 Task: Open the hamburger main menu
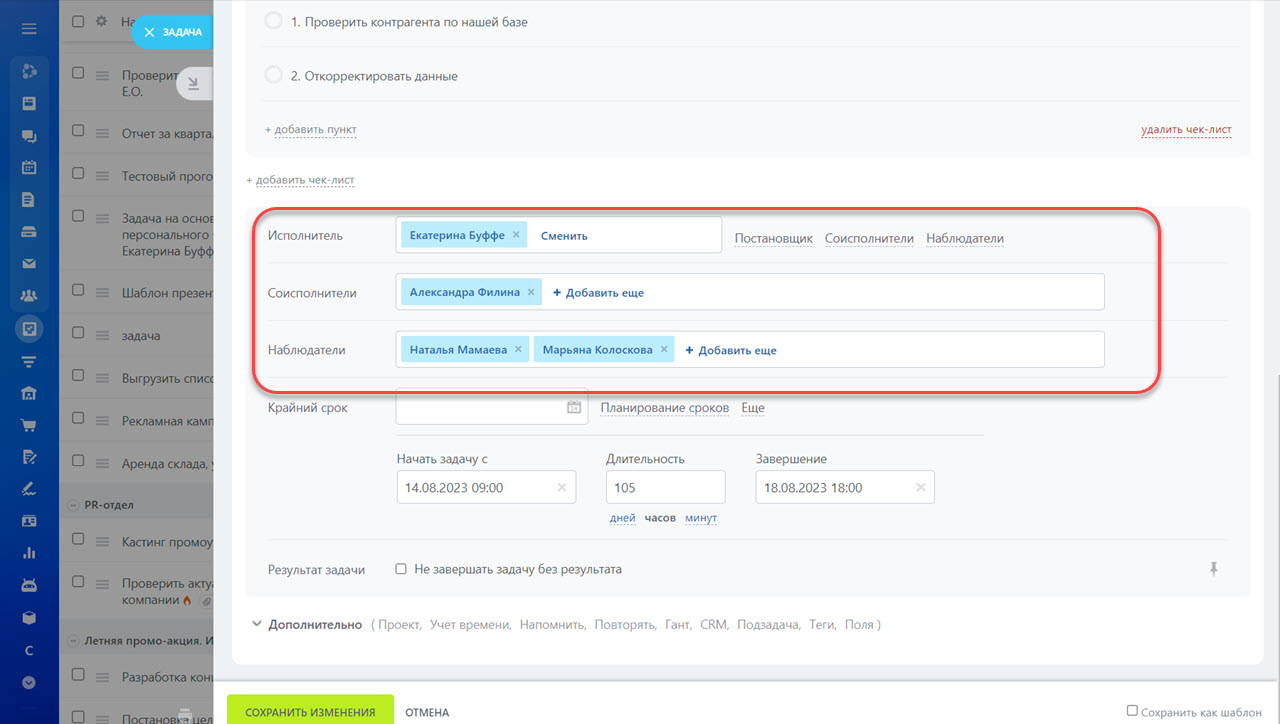click(x=29, y=29)
